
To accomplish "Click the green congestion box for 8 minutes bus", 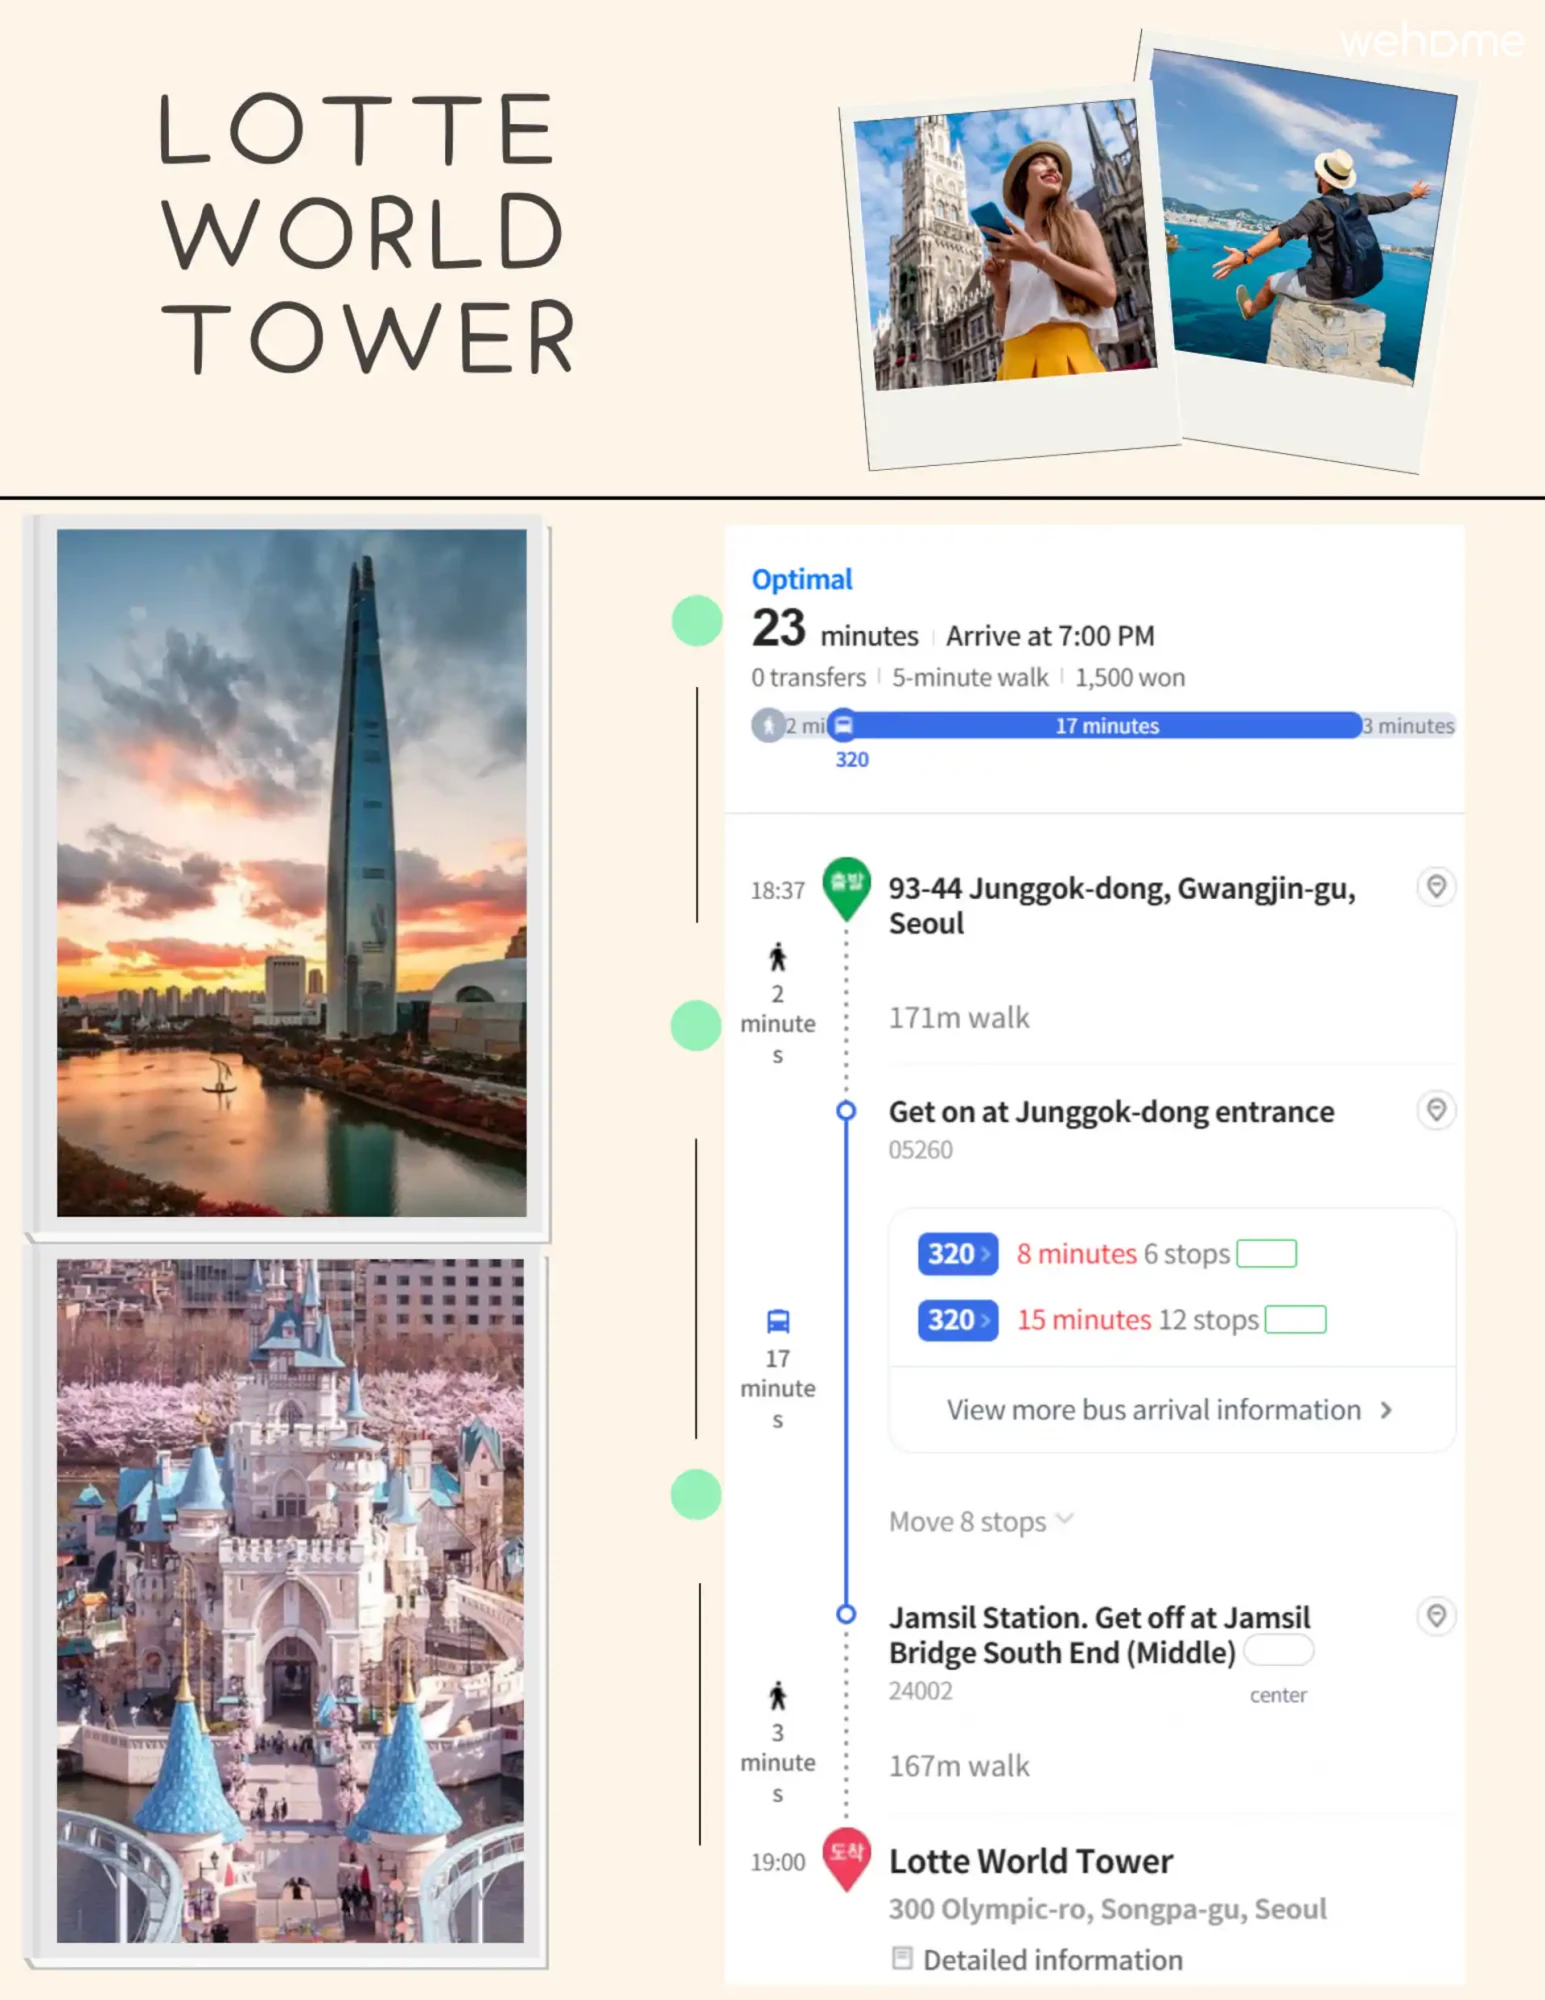I will 1266,1254.
